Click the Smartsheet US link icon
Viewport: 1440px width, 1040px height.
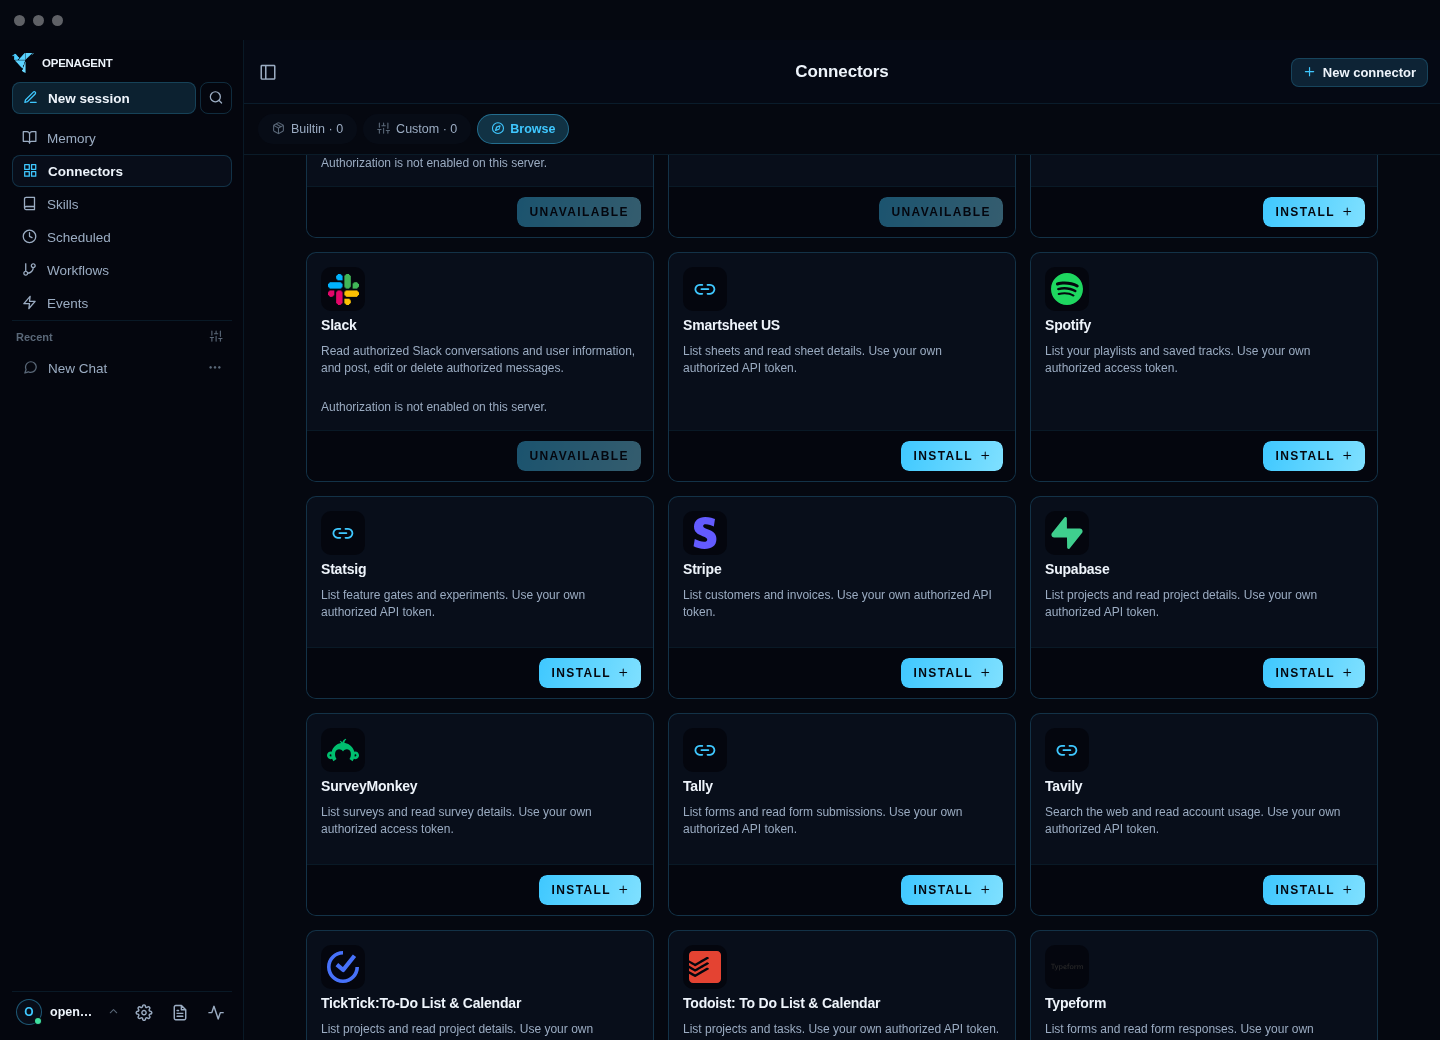705,289
